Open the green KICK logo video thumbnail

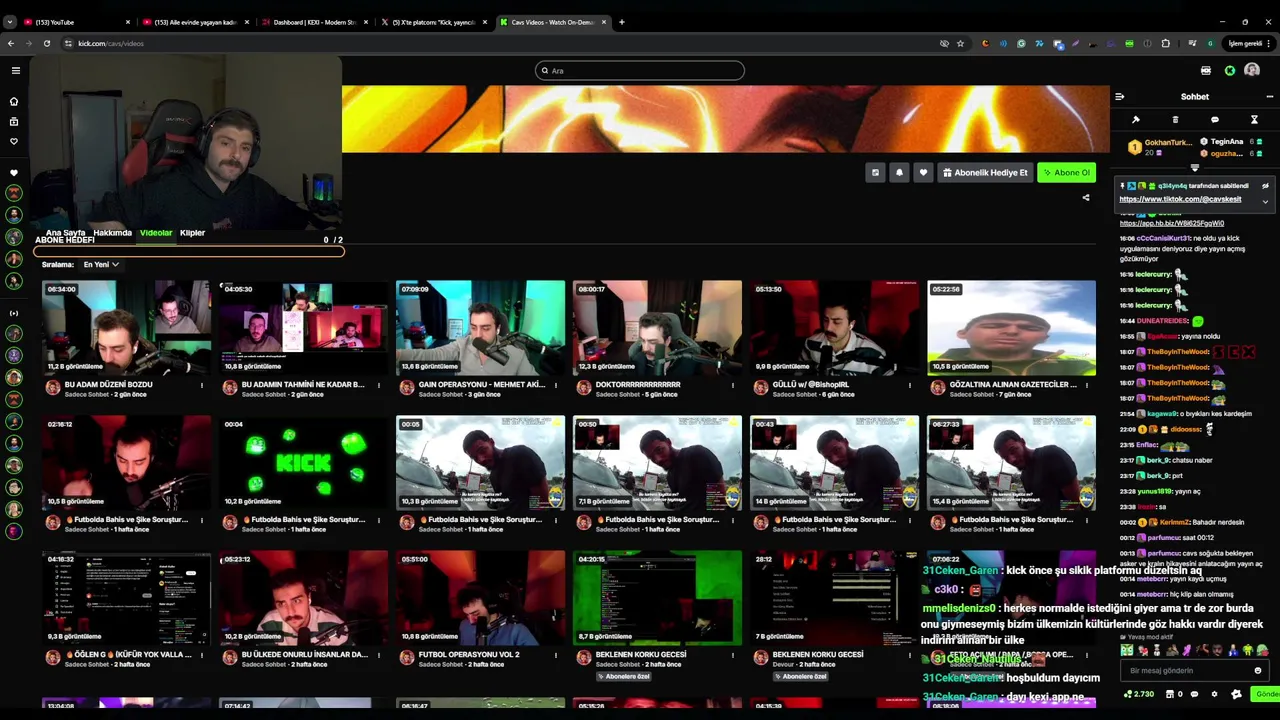point(303,463)
